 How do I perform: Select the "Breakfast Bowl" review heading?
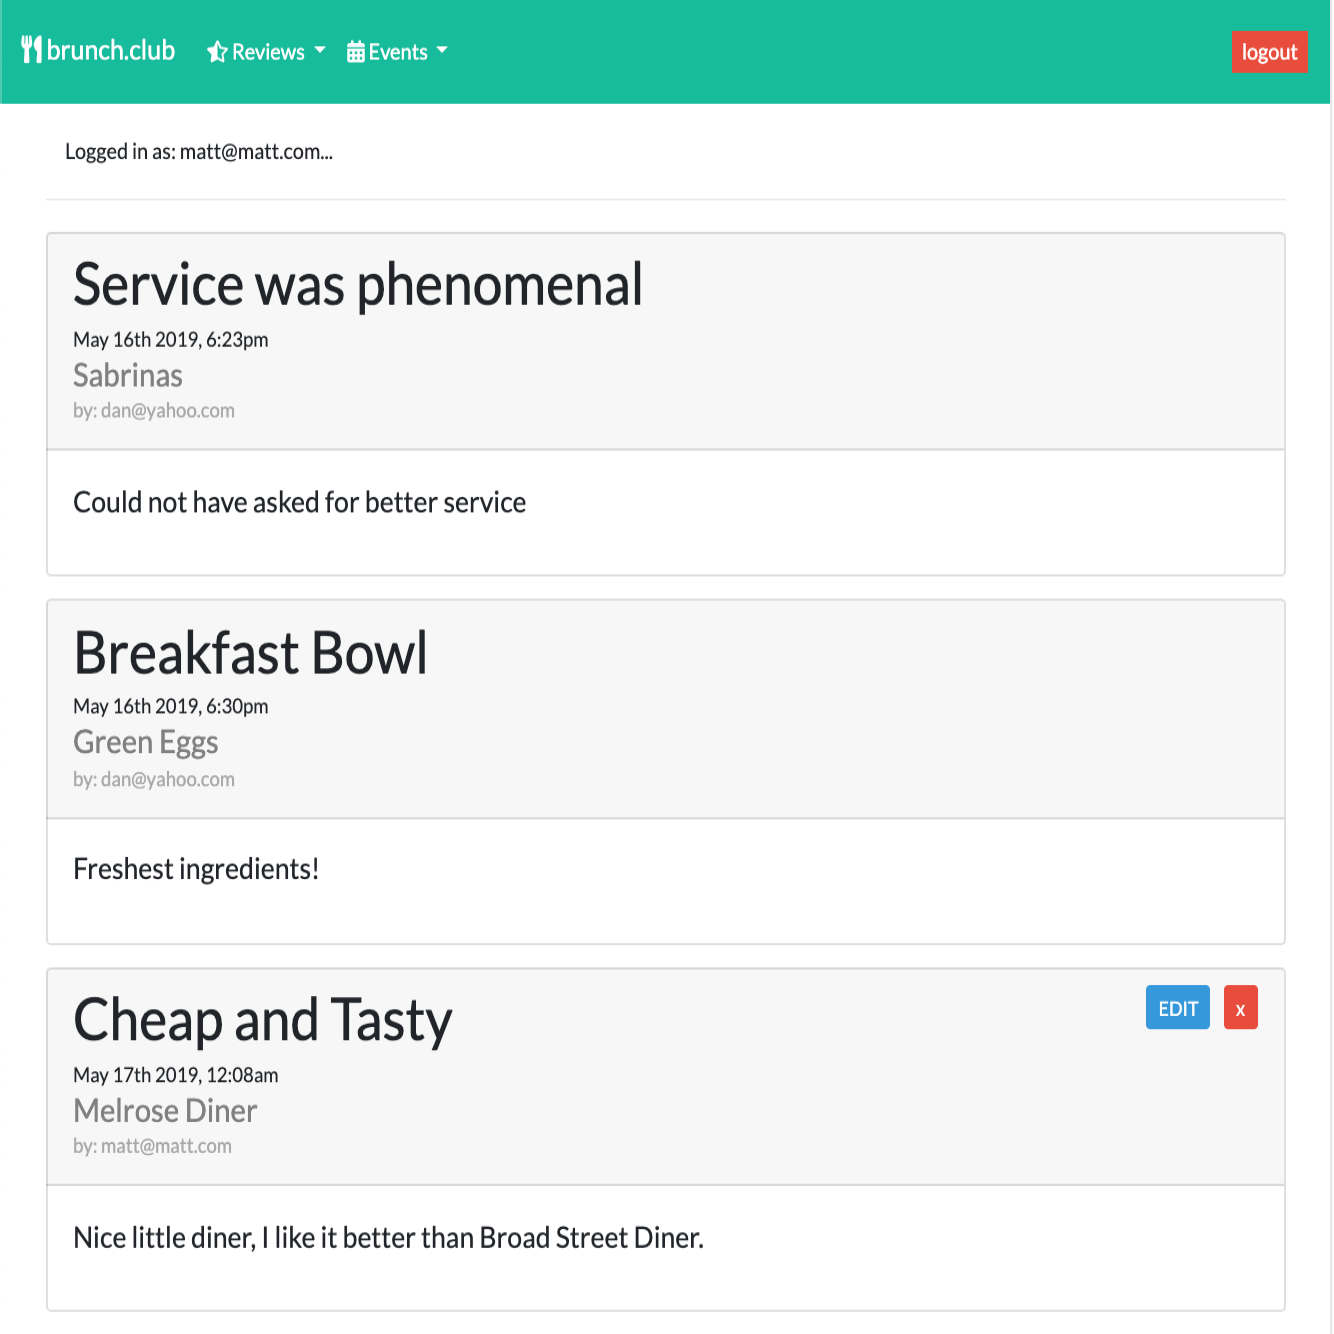pos(250,653)
